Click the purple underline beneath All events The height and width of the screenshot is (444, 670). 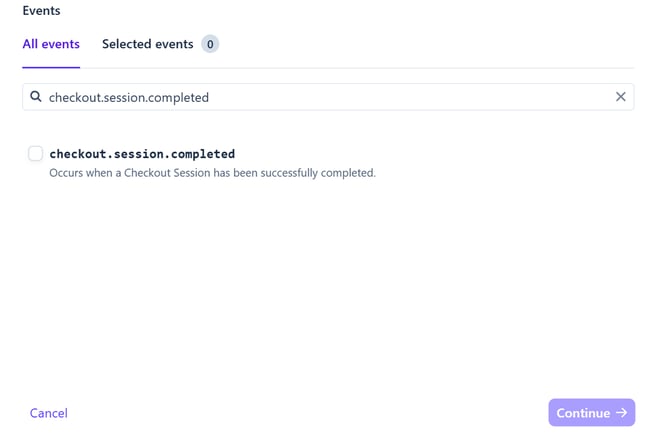(x=51, y=67)
